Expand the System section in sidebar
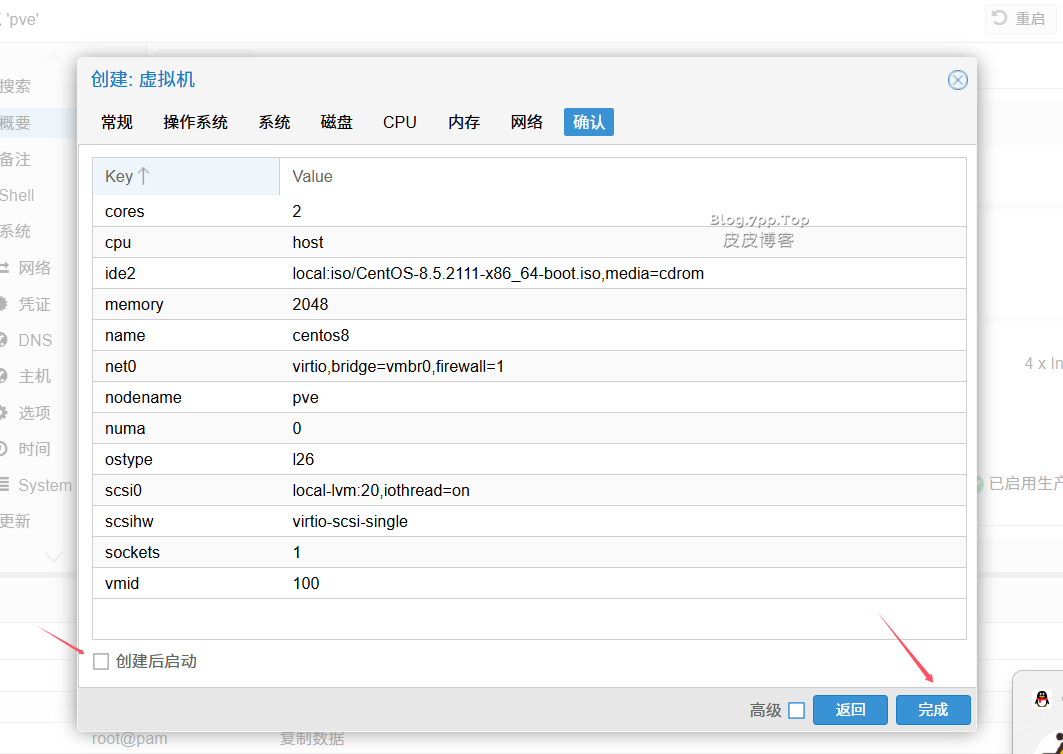1063x754 pixels. tap(44, 485)
